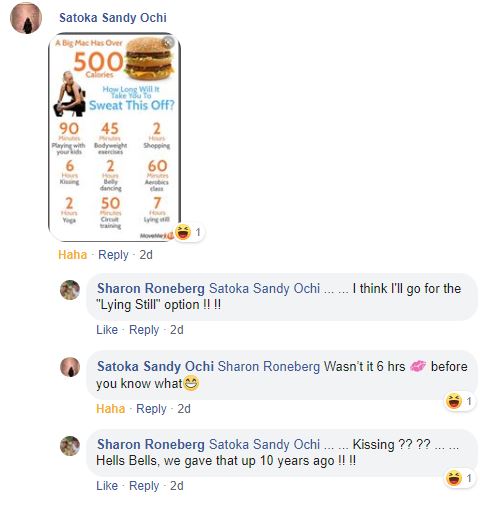The width and height of the screenshot is (480, 507).
Task: Open Satoka Sandy Ochi's top profile picture
Action: pyautogui.click(x=26, y=18)
